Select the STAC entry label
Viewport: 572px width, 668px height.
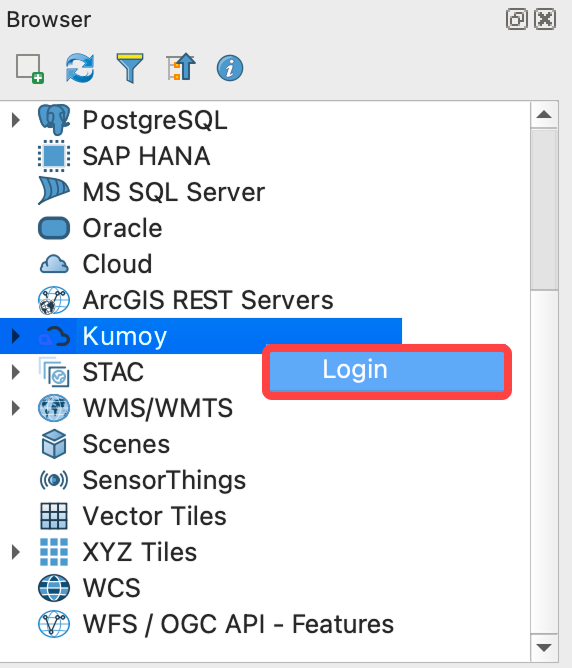[x=113, y=372]
